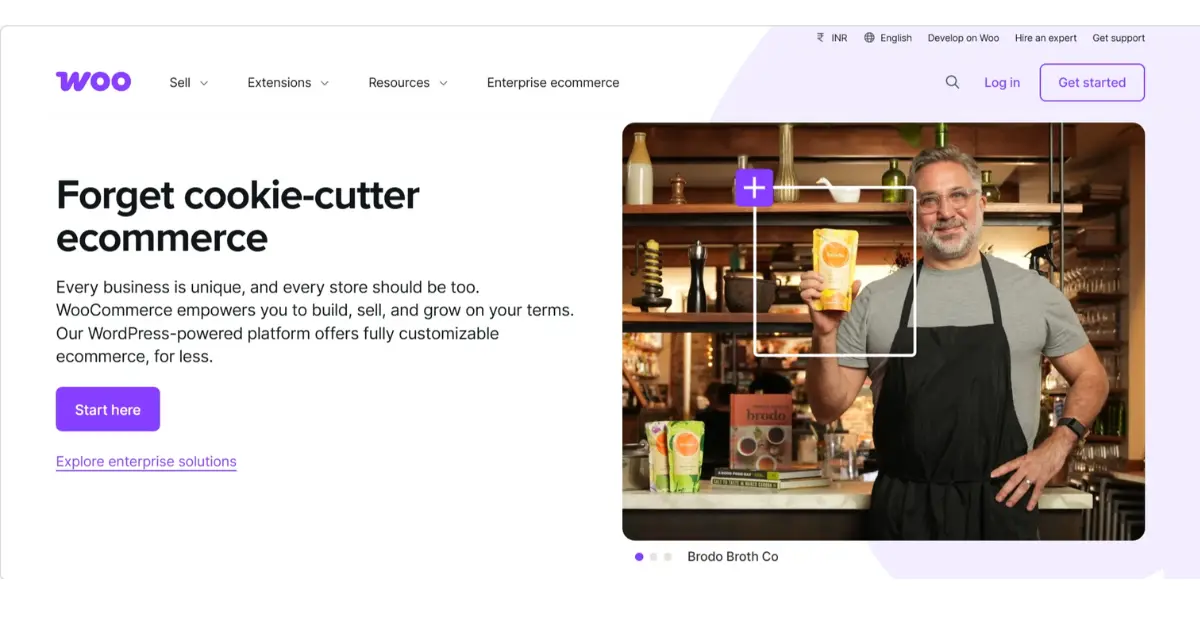This screenshot has height=630, width=1200.
Task: Click the Log in link
Action: (1002, 82)
